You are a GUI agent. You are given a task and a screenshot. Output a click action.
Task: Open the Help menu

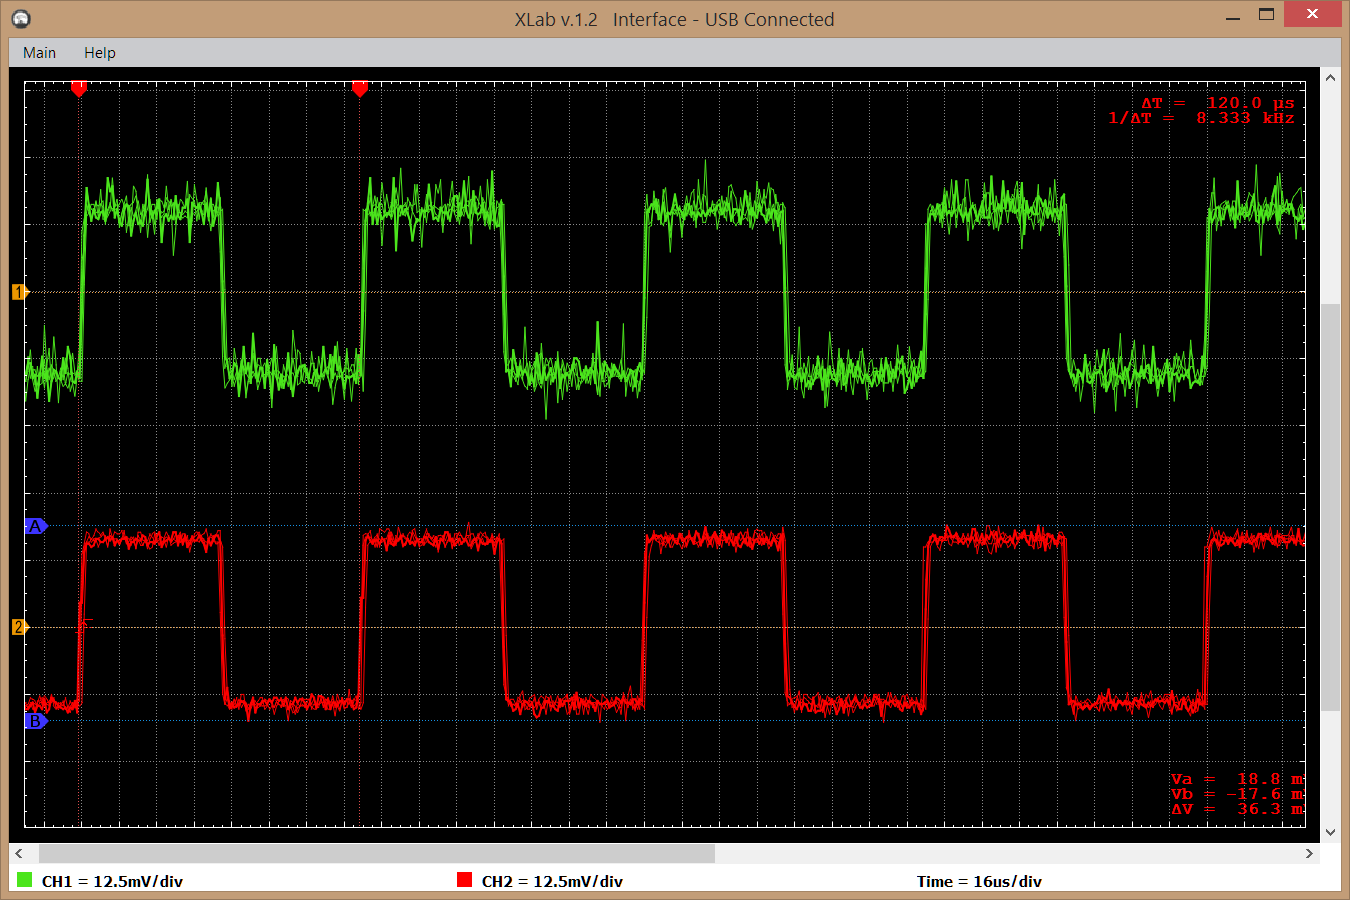[x=99, y=53]
